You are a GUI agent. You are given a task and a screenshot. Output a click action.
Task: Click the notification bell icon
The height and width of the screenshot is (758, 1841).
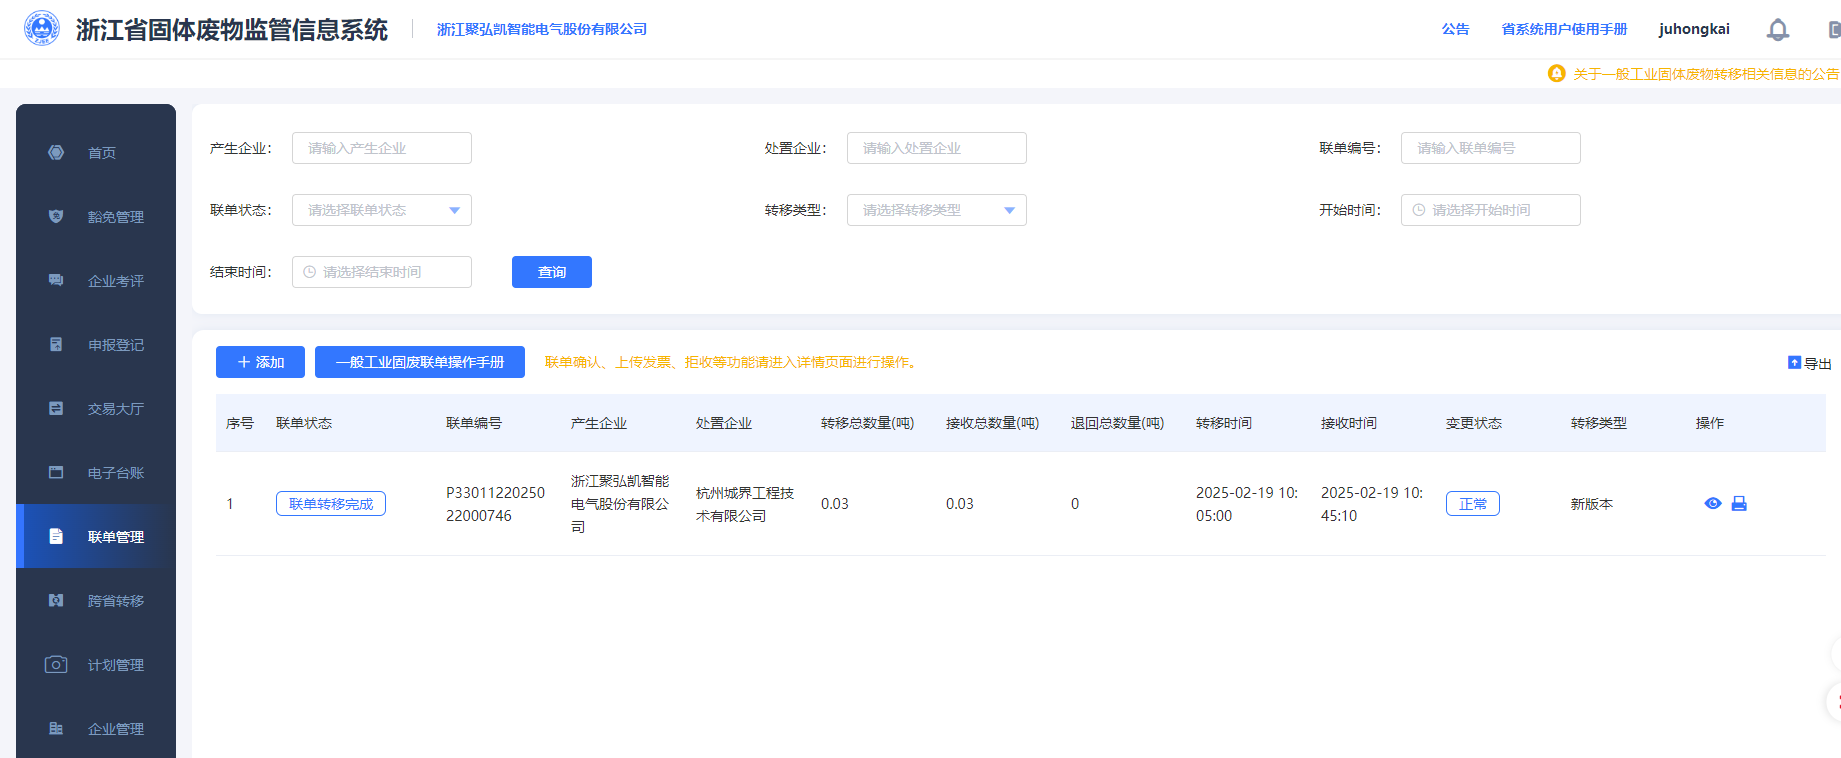(1777, 30)
